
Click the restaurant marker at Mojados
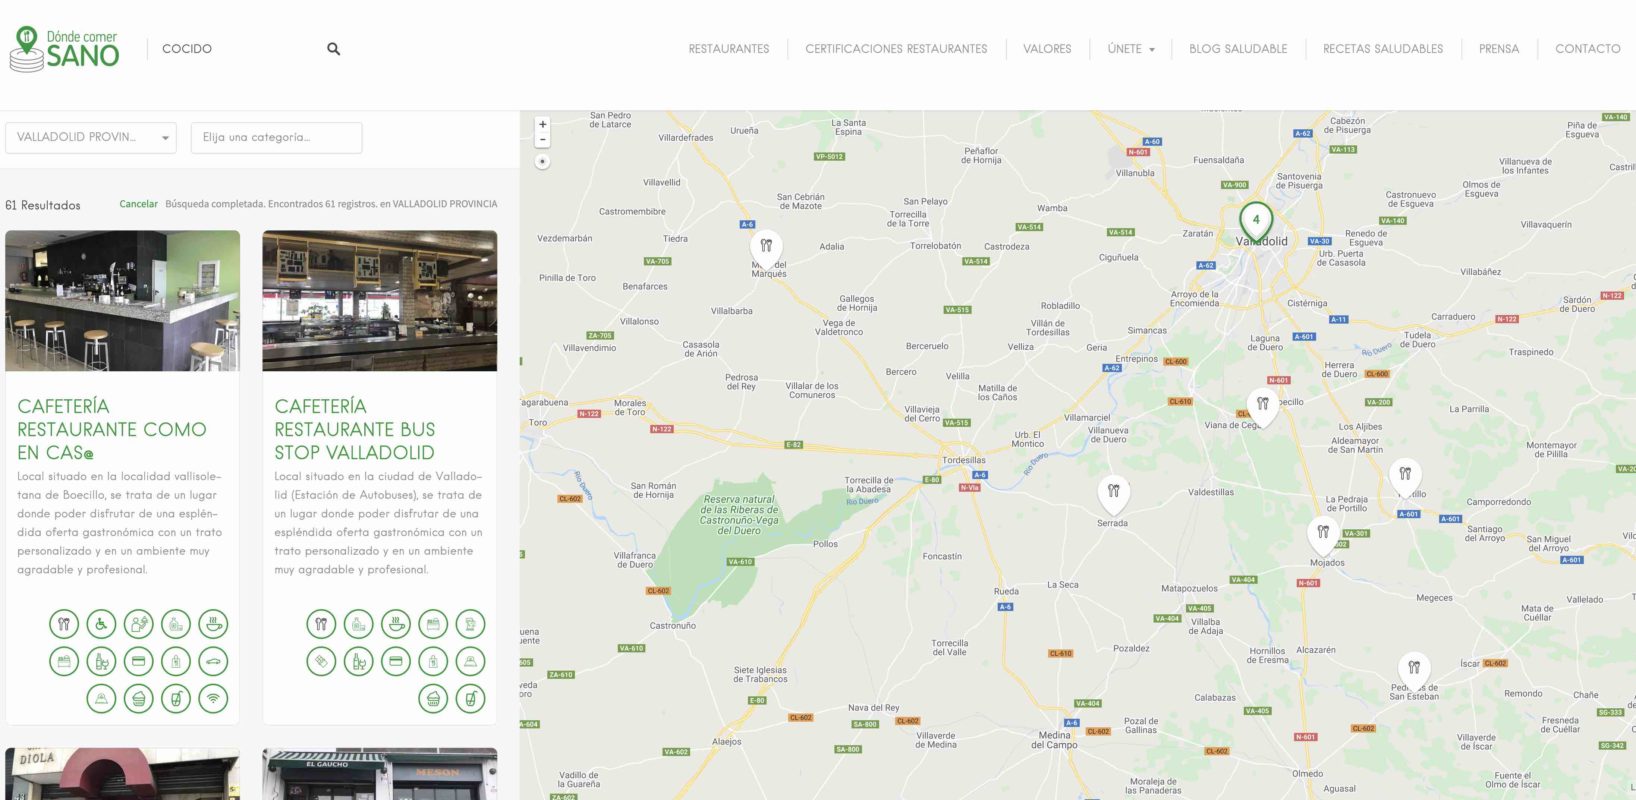pyautogui.click(x=1323, y=533)
